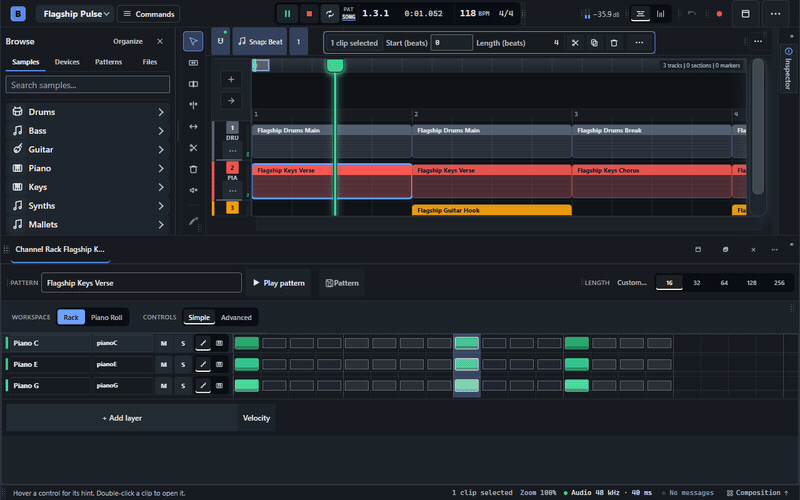Open the Inspector panel

point(788,68)
